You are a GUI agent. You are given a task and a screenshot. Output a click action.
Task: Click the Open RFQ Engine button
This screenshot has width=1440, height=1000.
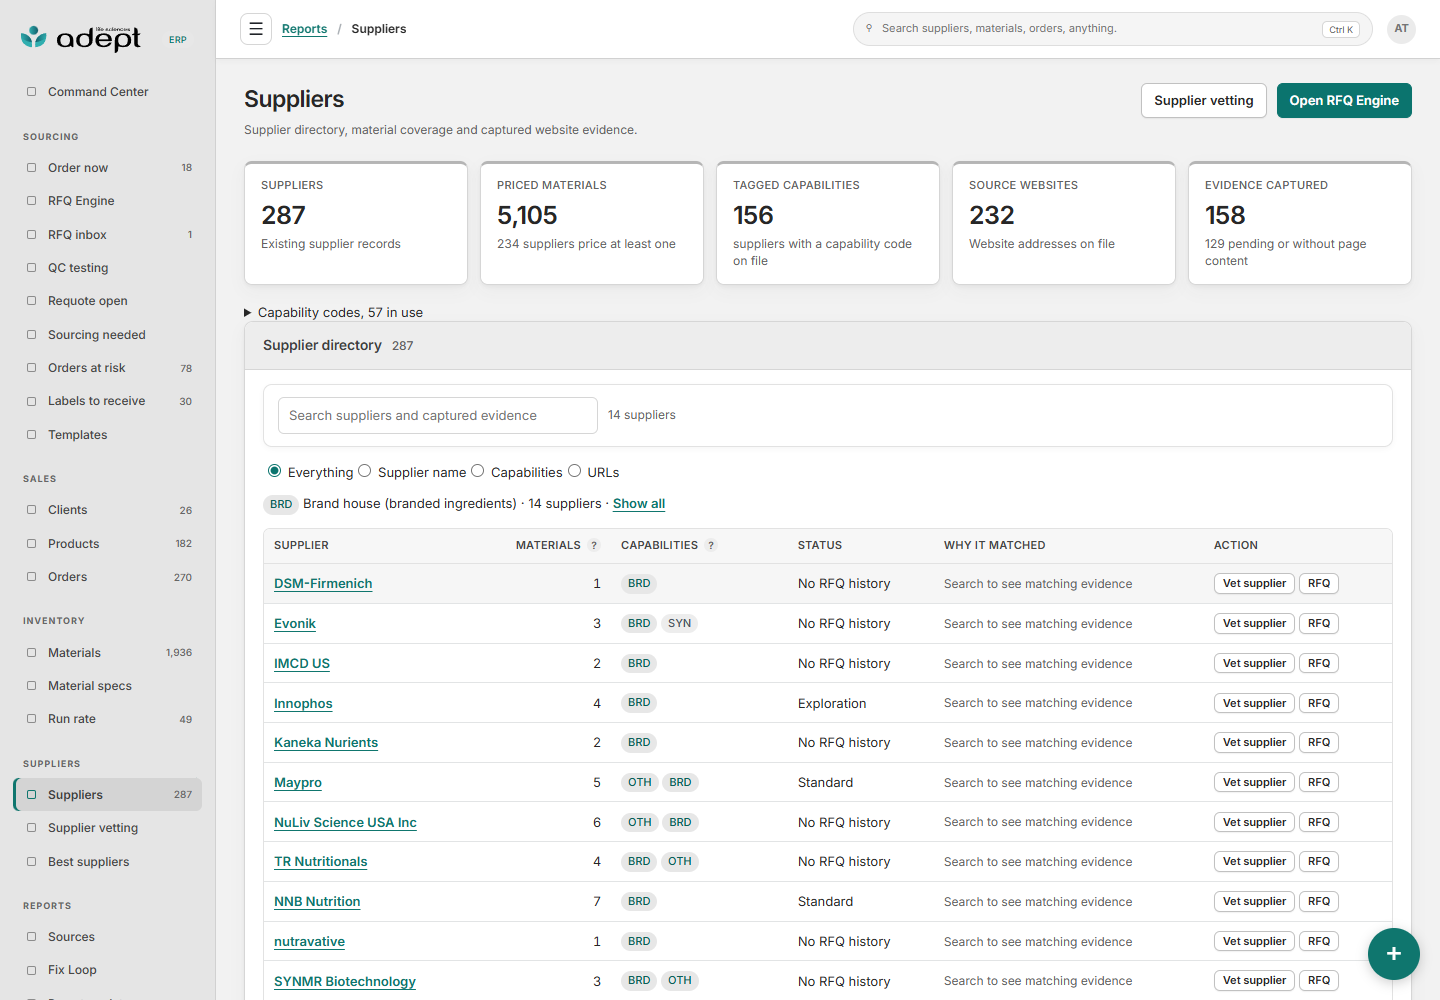coord(1344,101)
